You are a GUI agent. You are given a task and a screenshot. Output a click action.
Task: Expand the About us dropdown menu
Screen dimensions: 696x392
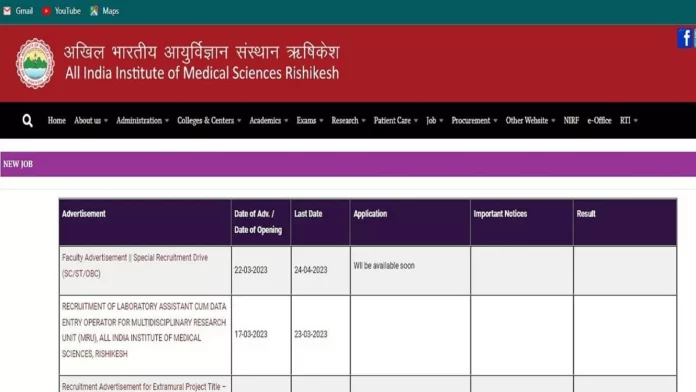click(x=91, y=120)
